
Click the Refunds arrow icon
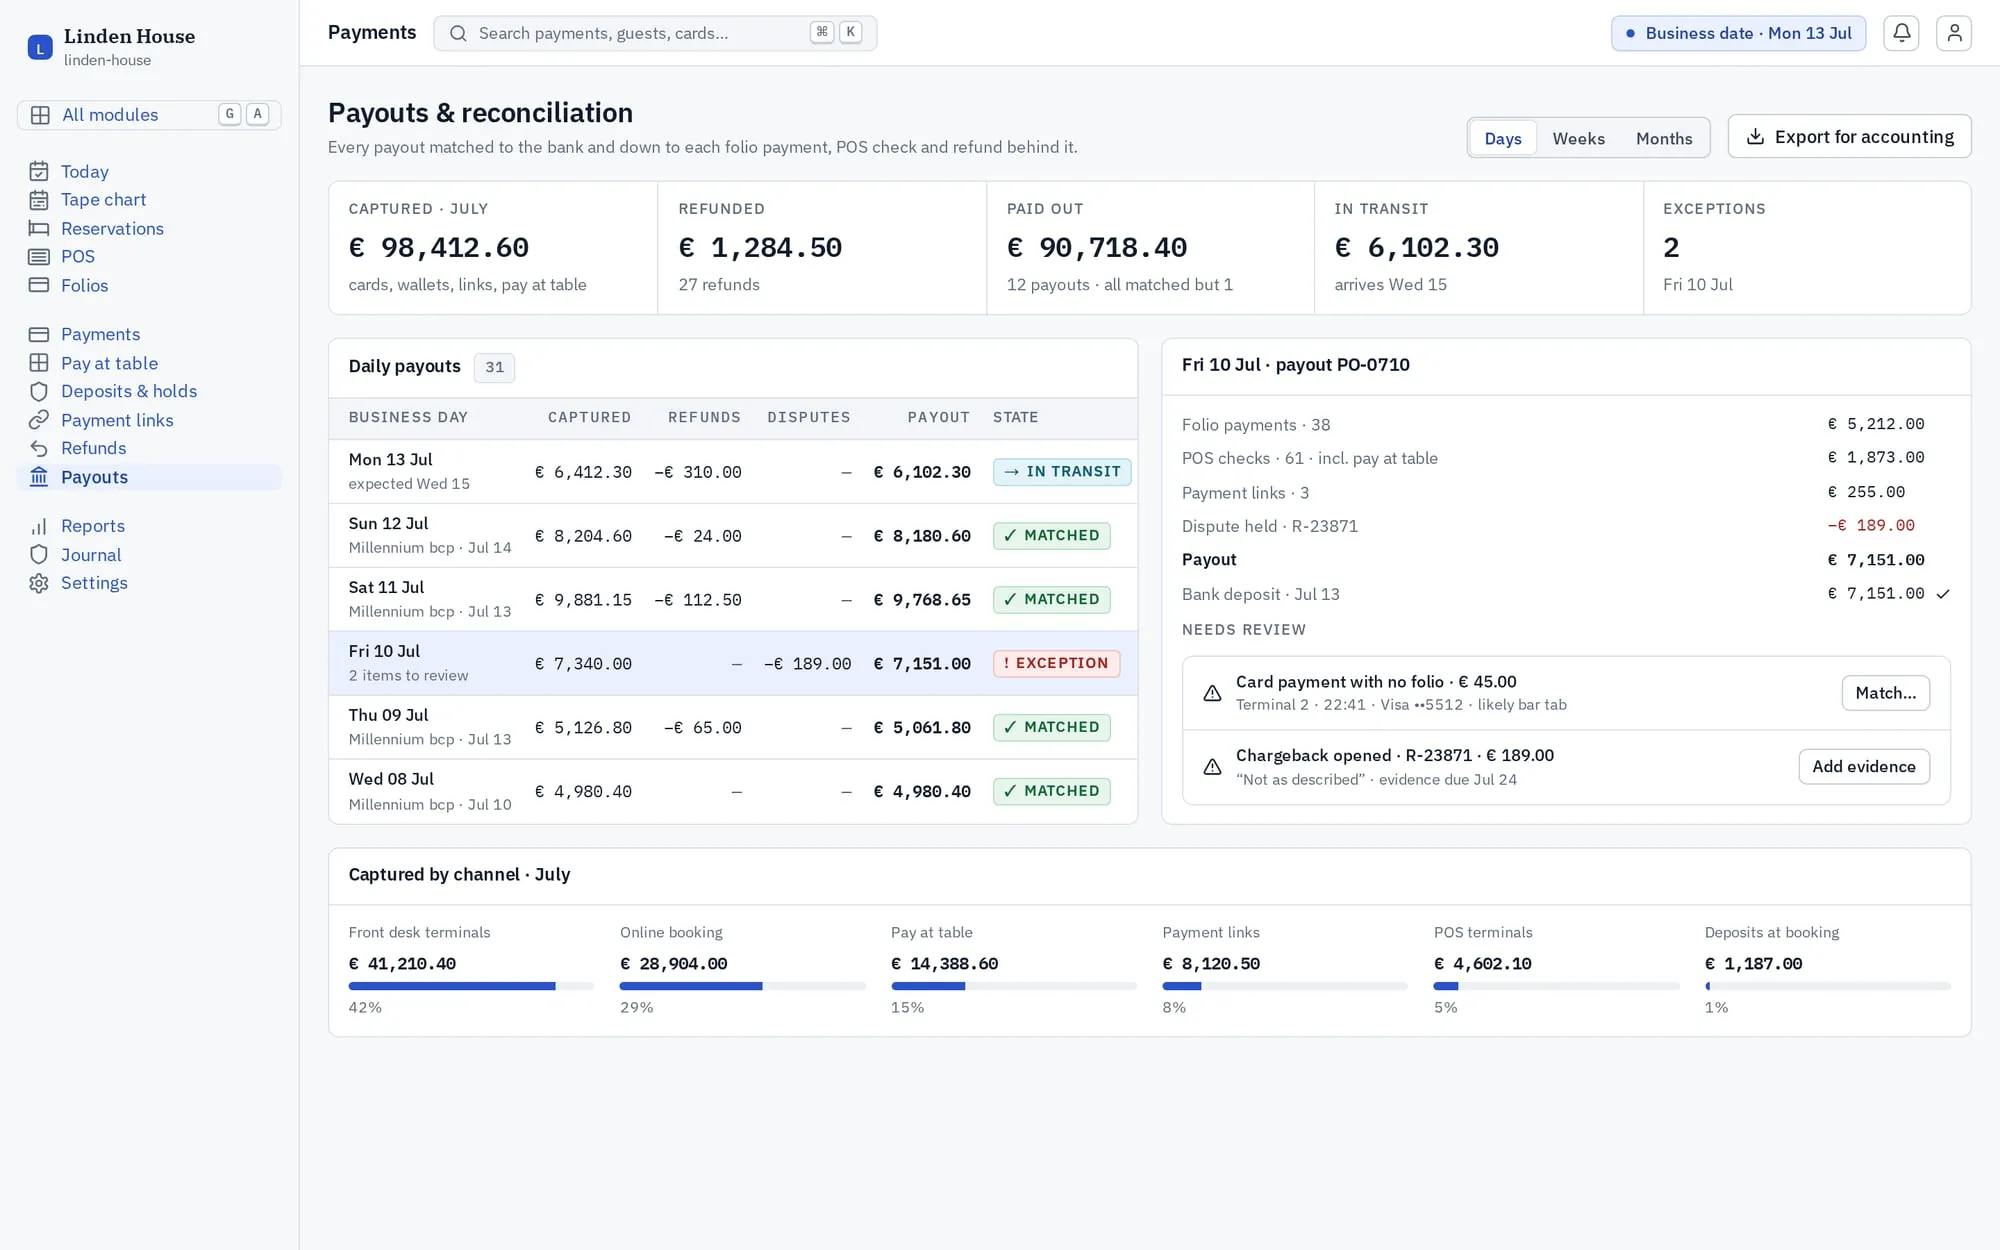(x=39, y=448)
